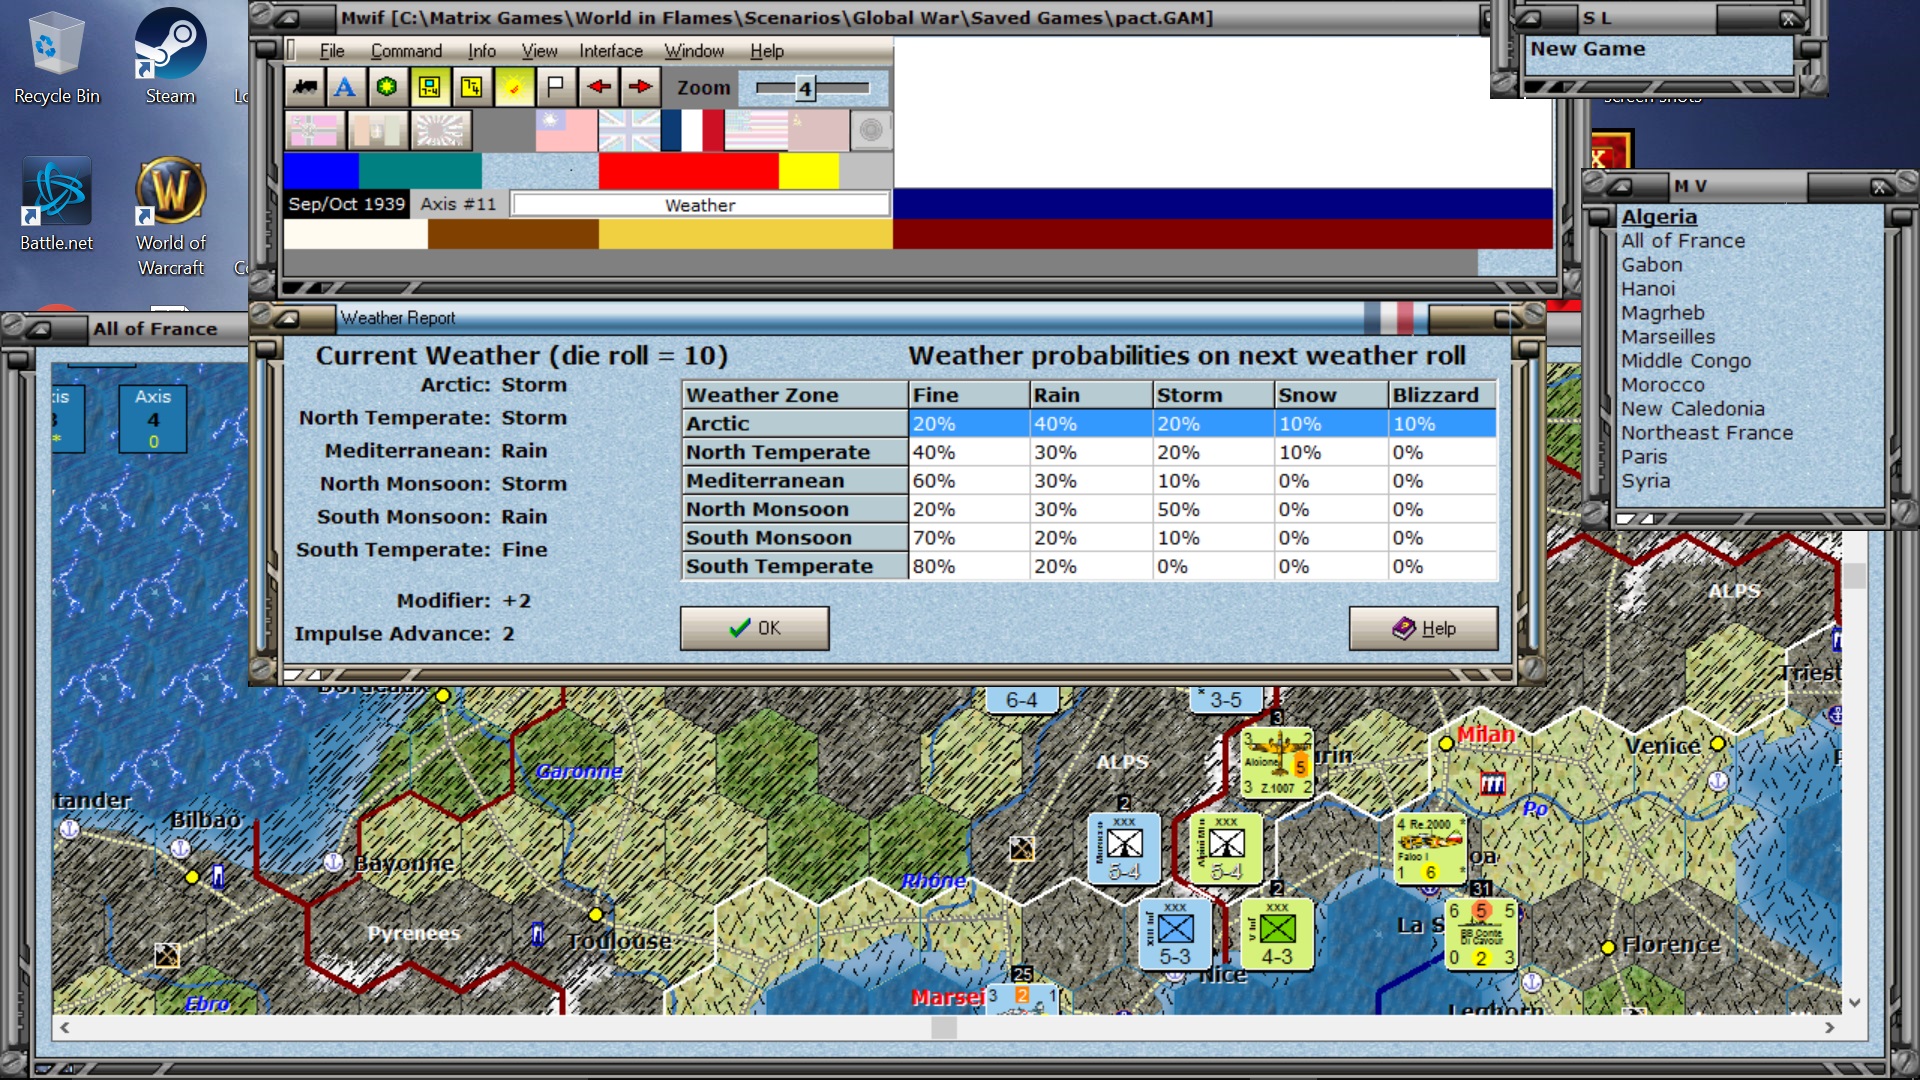Click the yellow unit status 74 icon
This screenshot has width=1920, height=1080.
pos(471,88)
